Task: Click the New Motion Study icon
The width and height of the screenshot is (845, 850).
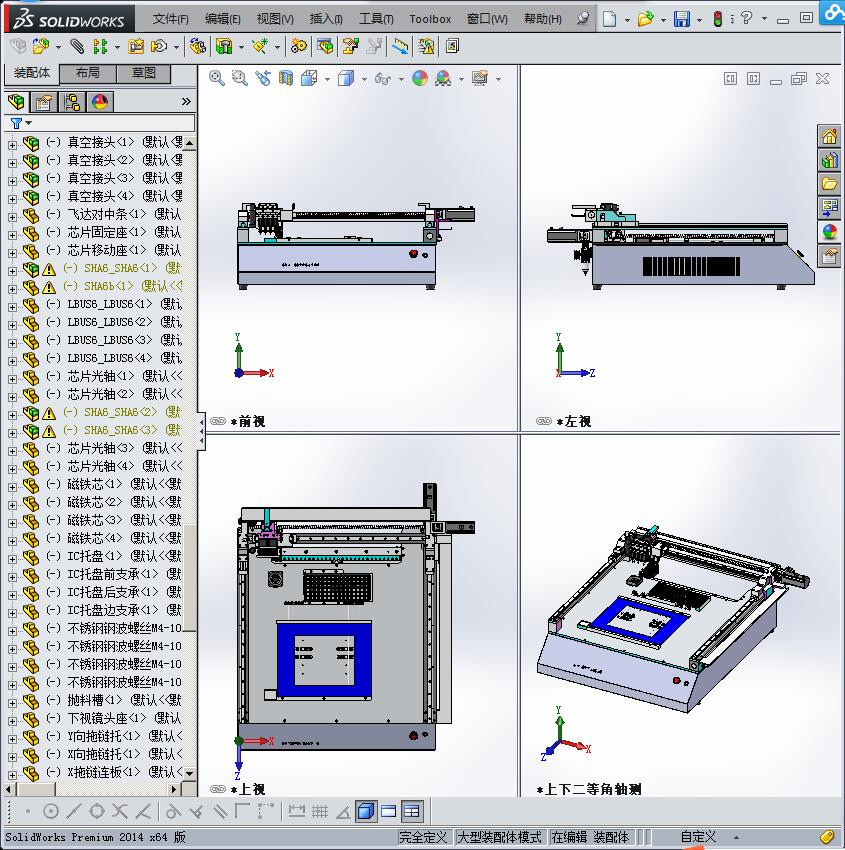Action: (298, 47)
